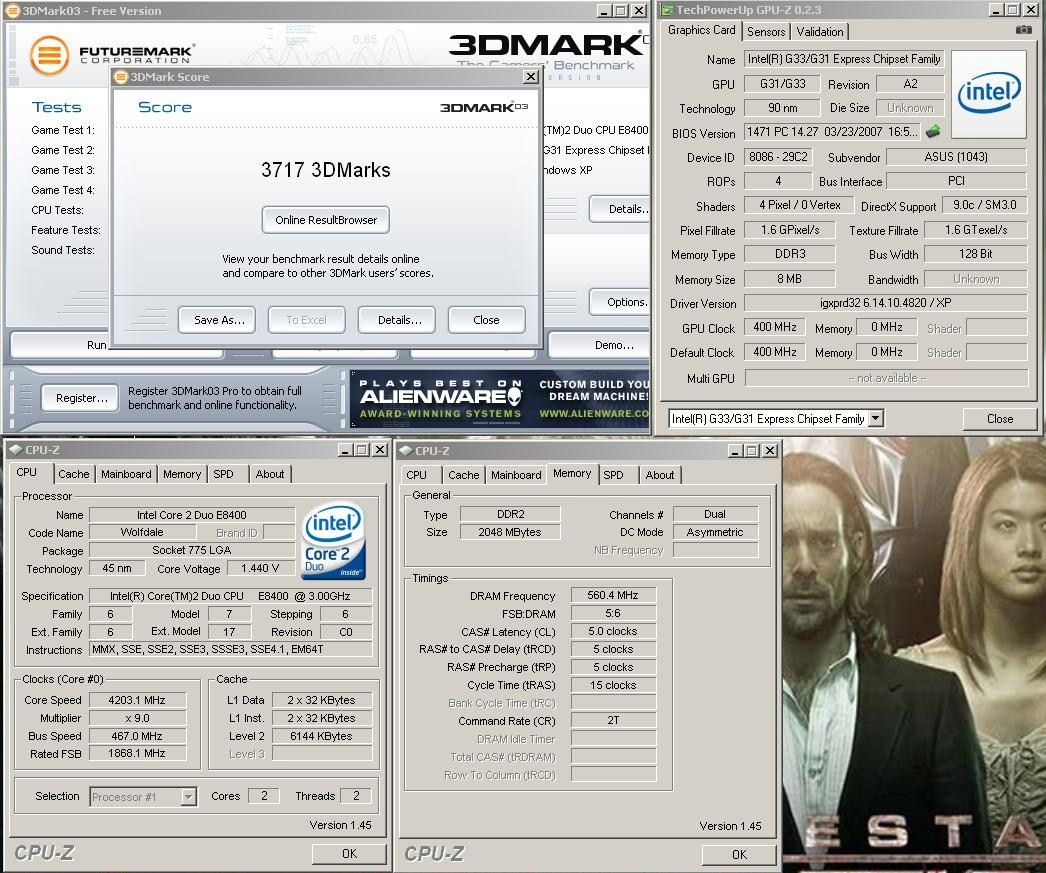Click OK in the left CPU-Z window
This screenshot has width=1046, height=873.
coord(350,854)
